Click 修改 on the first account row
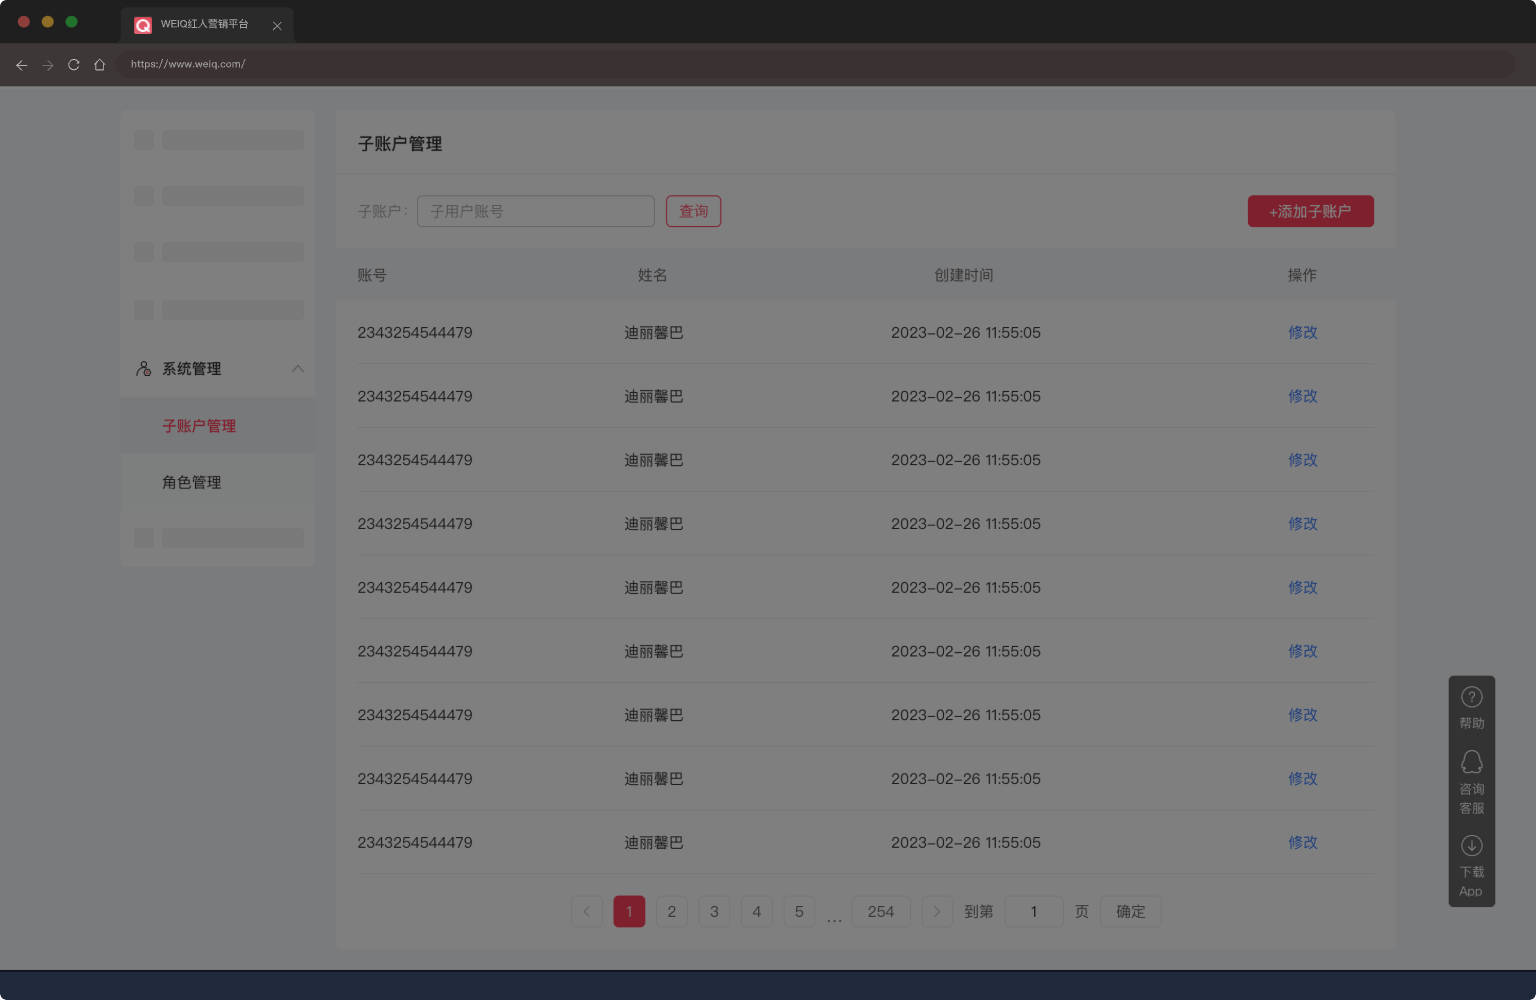This screenshot has height=1000, width=1536. tap(1303, 332)
